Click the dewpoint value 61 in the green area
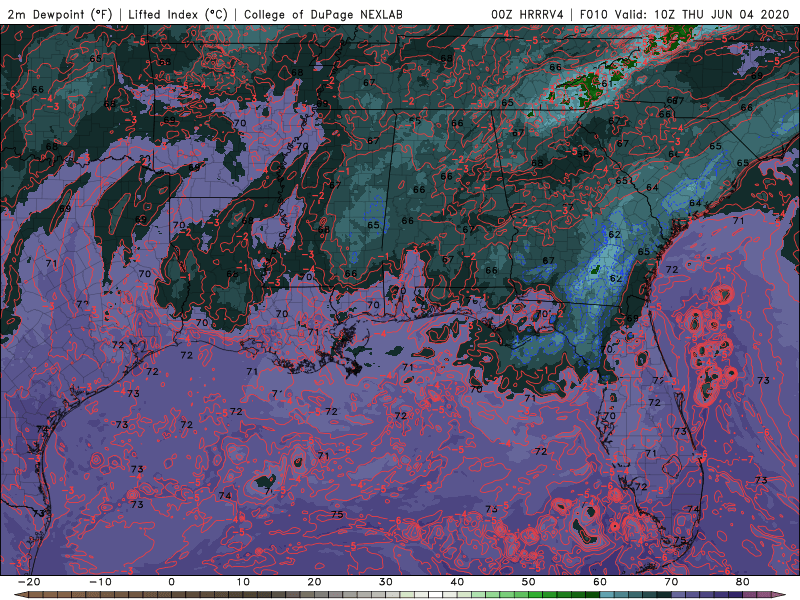The width and height of the screenshot is (800, 600). (x=607, y=84)
